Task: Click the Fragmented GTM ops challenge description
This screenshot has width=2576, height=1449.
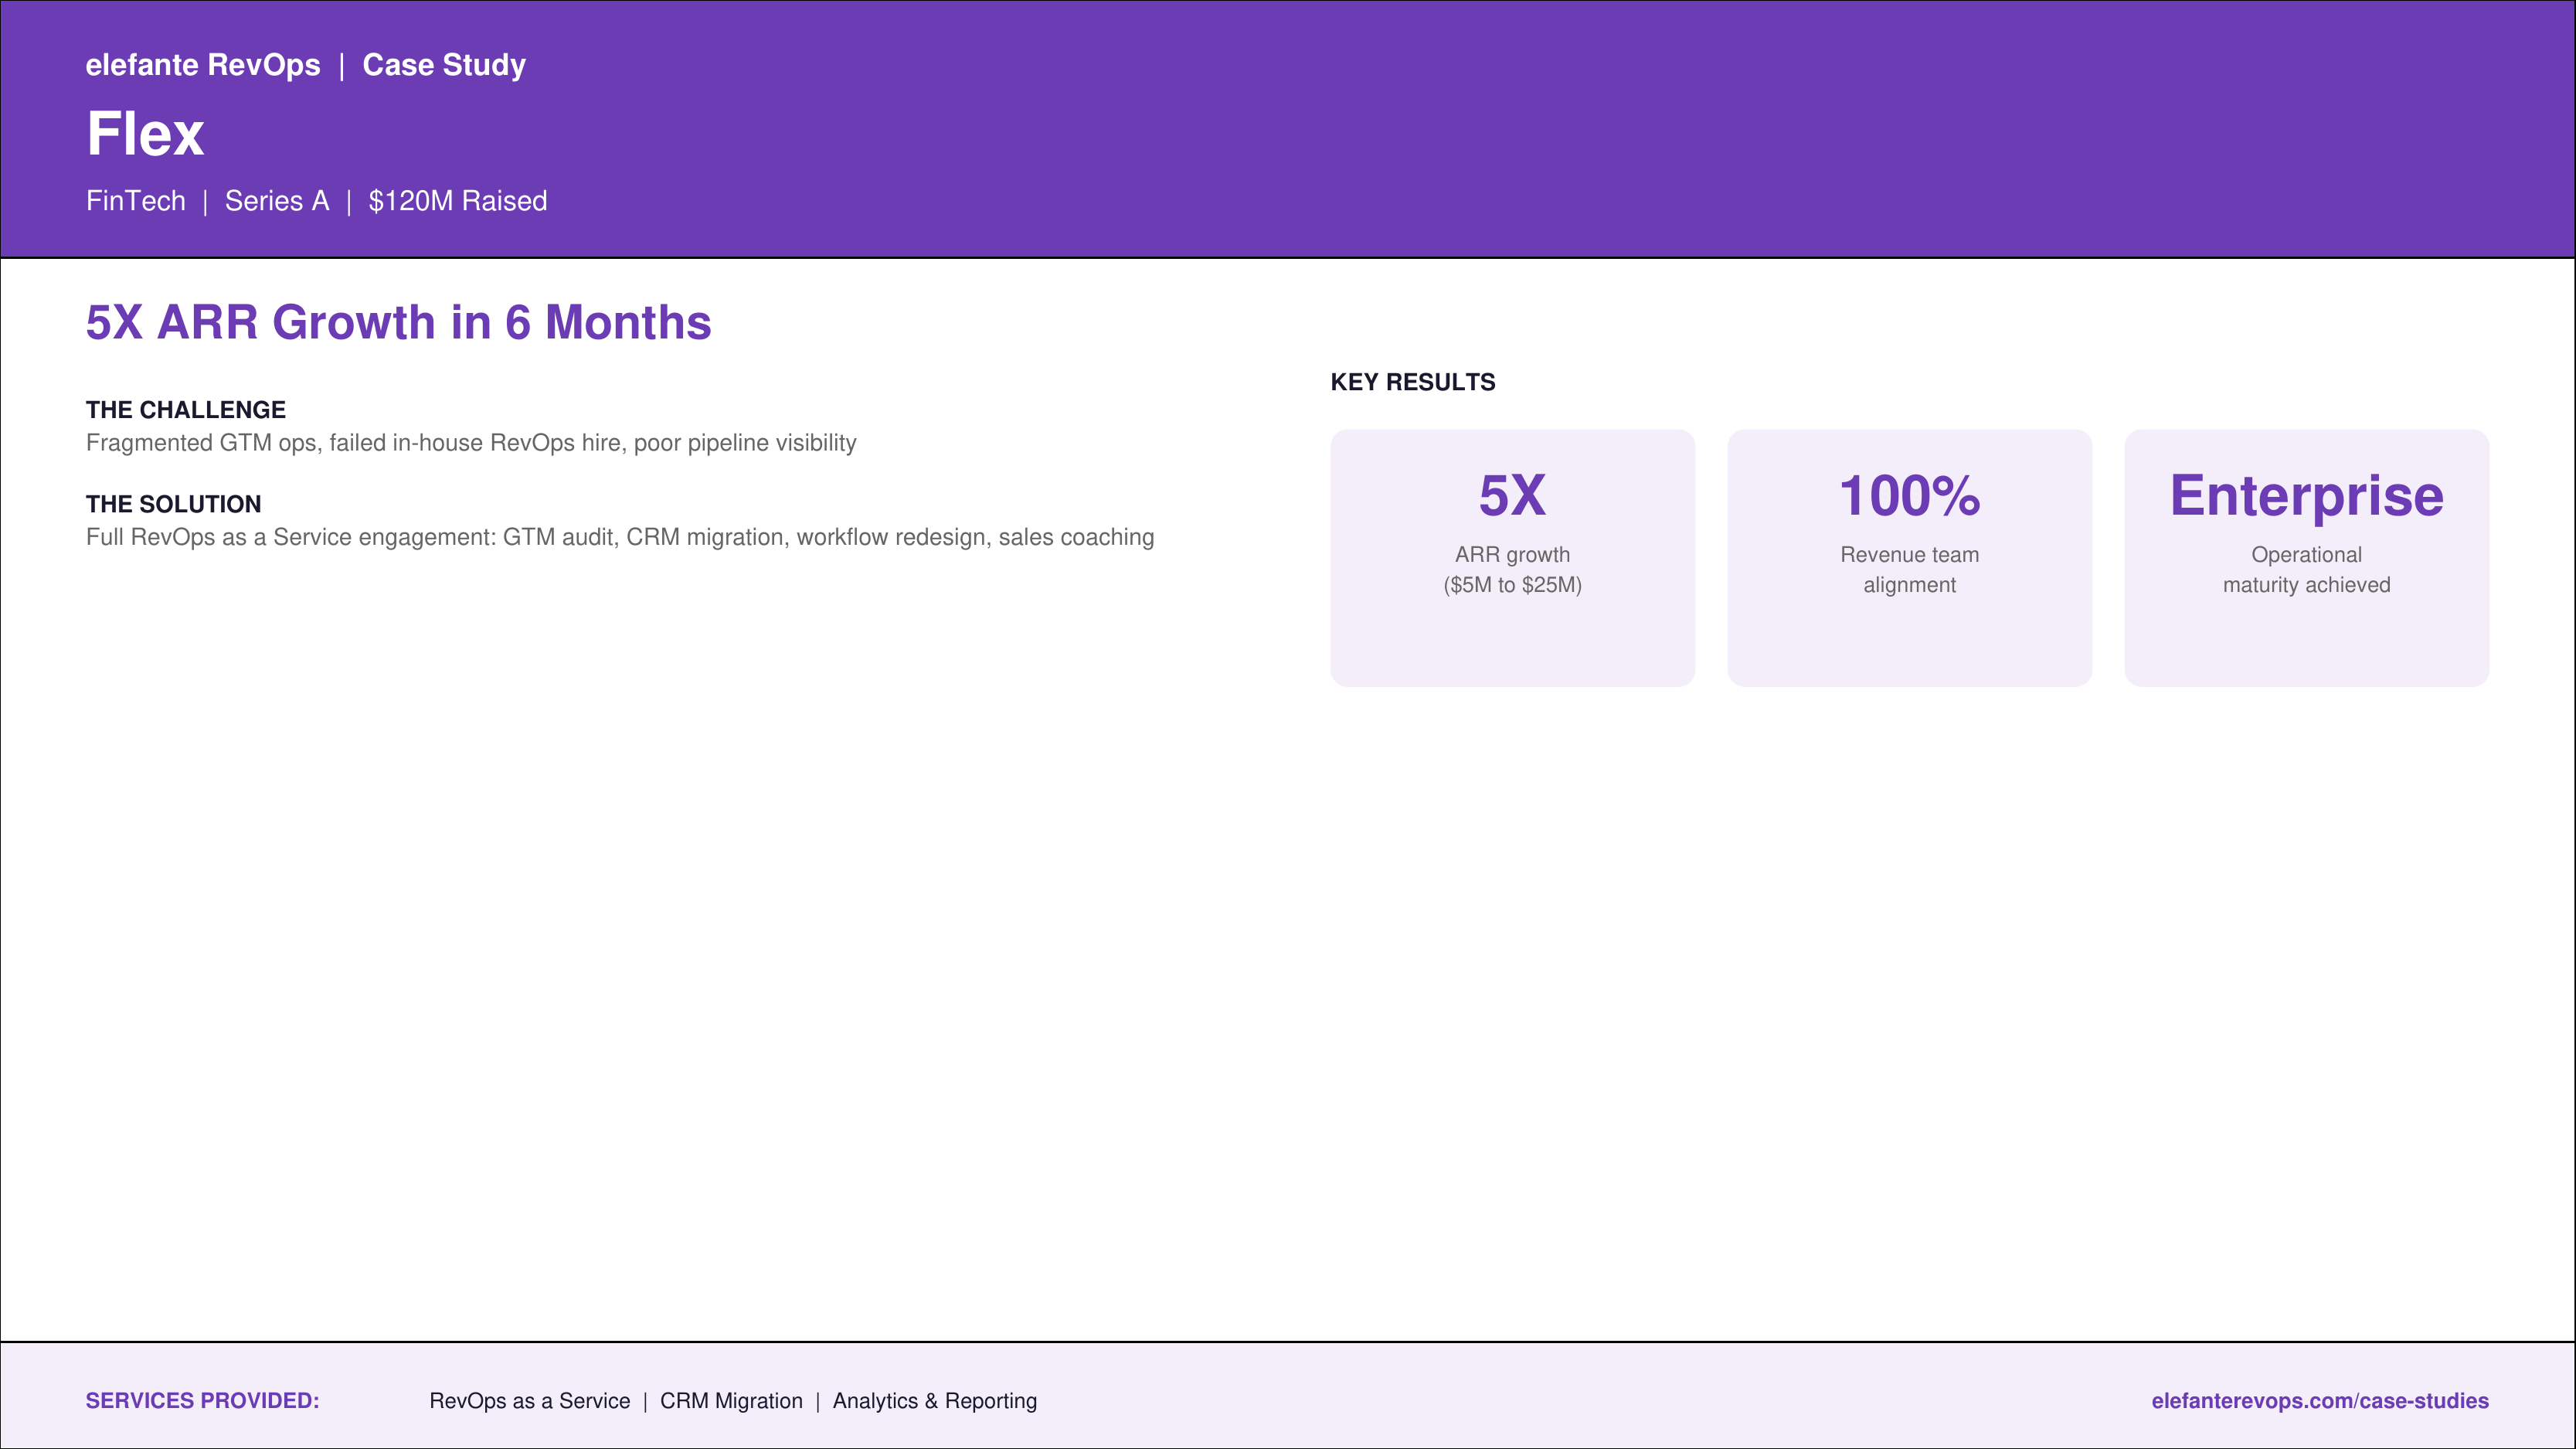Action: point(471,443)
